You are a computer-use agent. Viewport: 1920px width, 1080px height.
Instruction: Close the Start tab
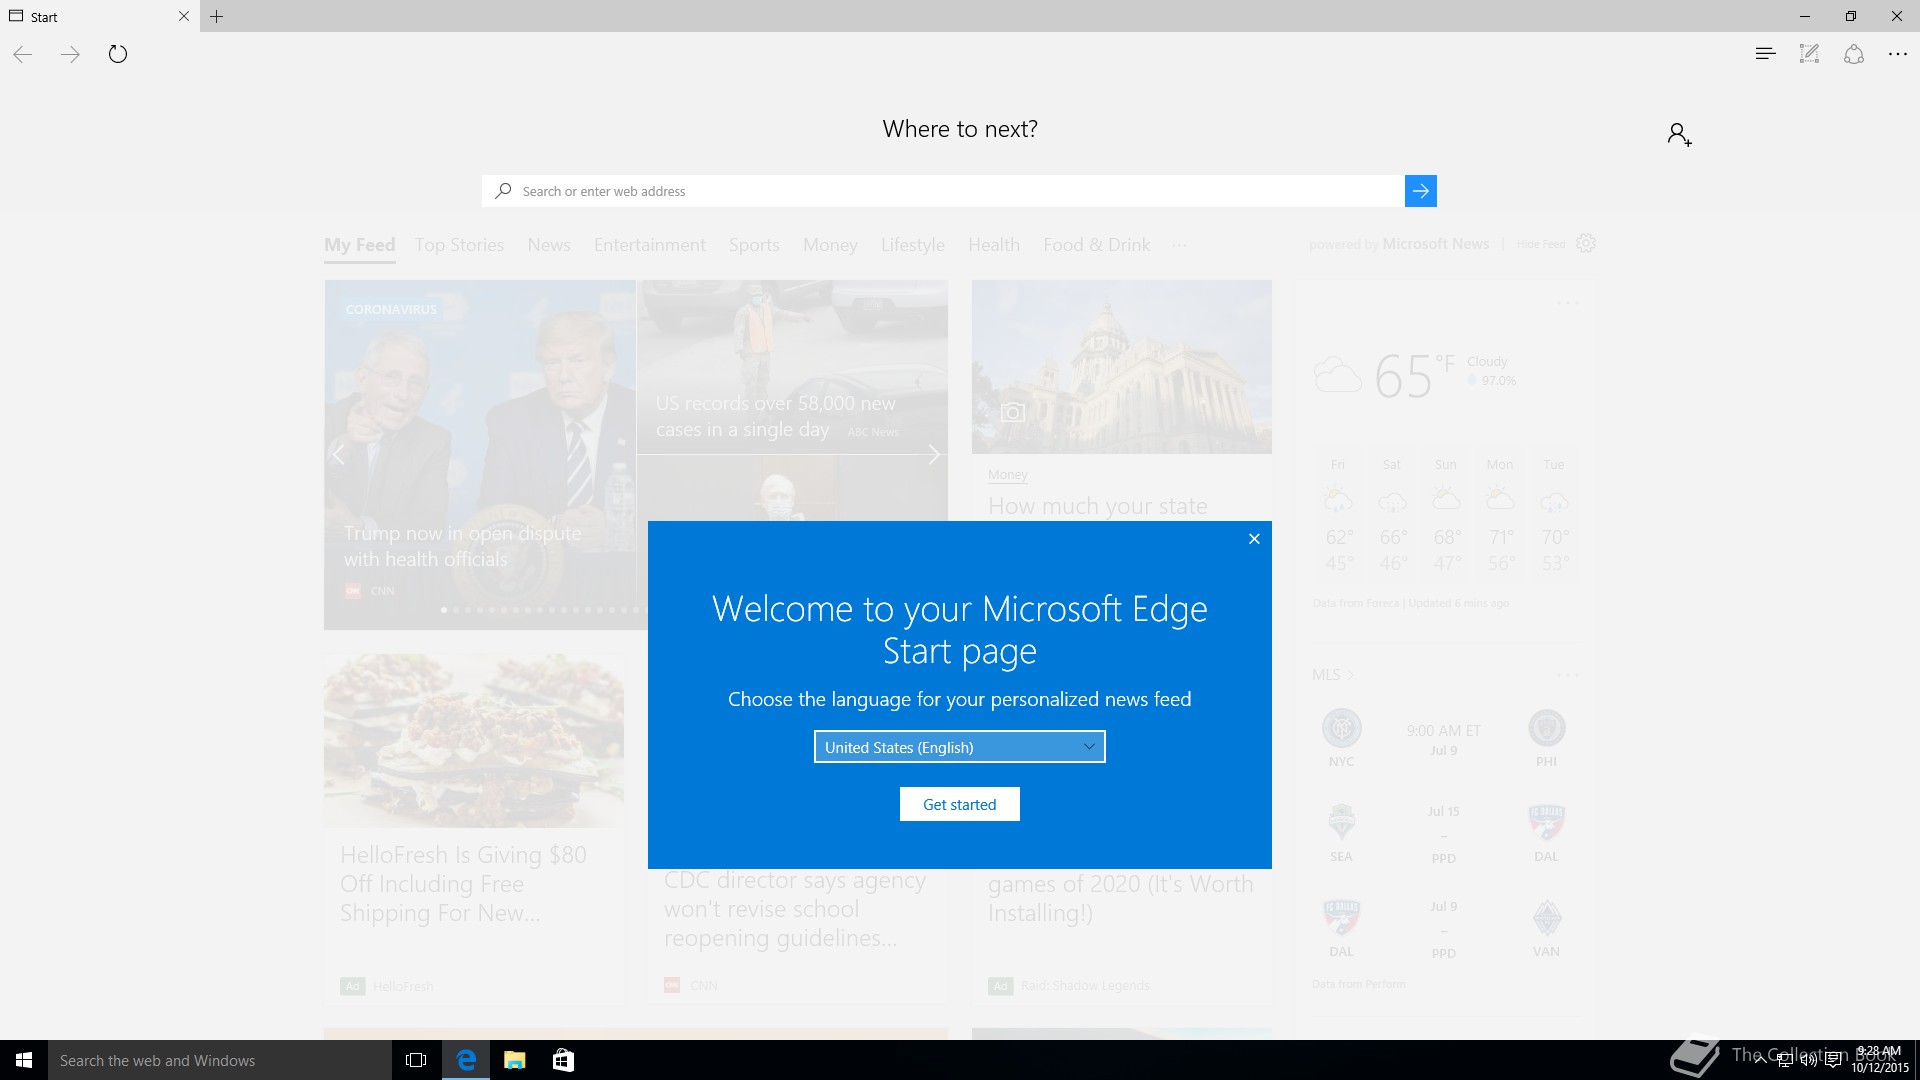click(x=183, y=16)
